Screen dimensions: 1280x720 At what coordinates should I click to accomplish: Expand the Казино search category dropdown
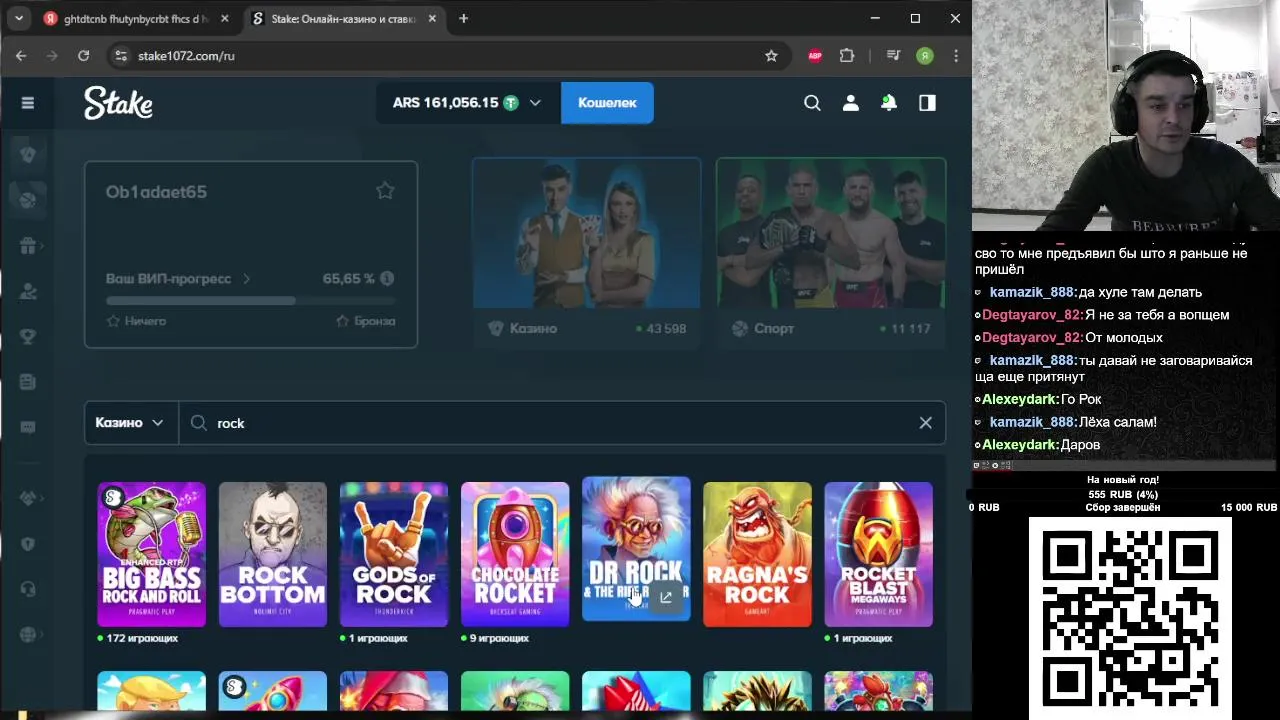click(130, 423)
